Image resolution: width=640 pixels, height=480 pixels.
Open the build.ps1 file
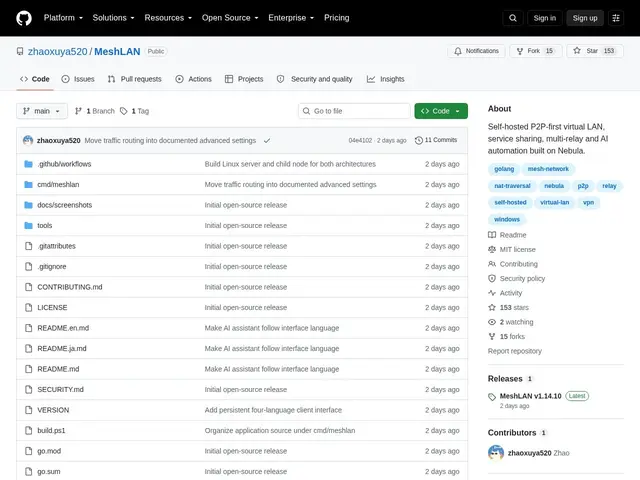(51, 431)
